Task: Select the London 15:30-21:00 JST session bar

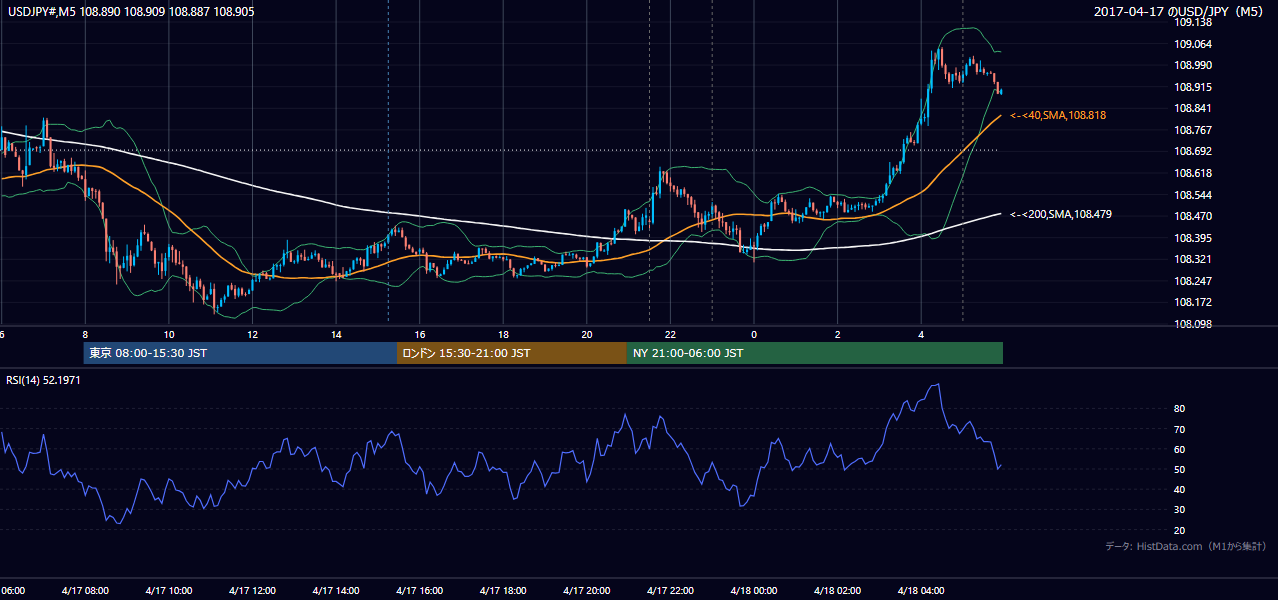Action: [x=512, y=353]
